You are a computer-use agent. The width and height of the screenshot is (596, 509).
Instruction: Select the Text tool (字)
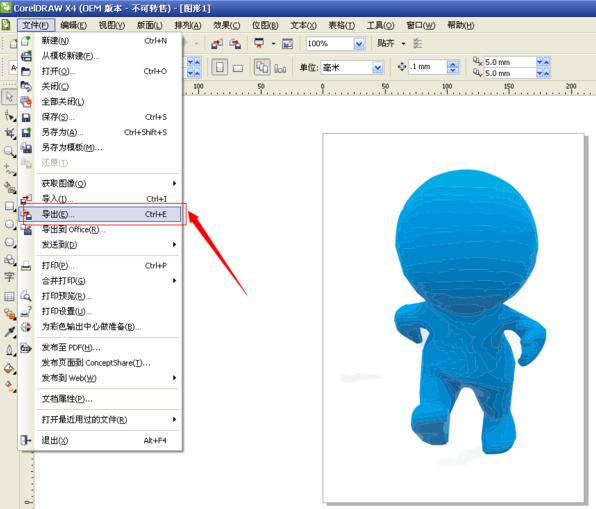[9, 277]
